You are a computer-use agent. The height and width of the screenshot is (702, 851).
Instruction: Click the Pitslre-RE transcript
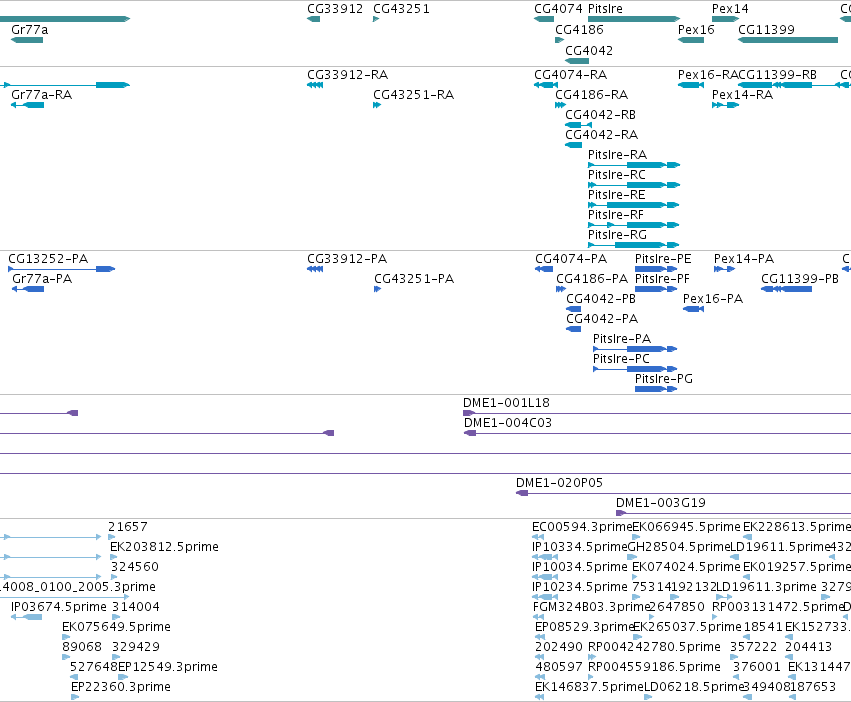634,205
